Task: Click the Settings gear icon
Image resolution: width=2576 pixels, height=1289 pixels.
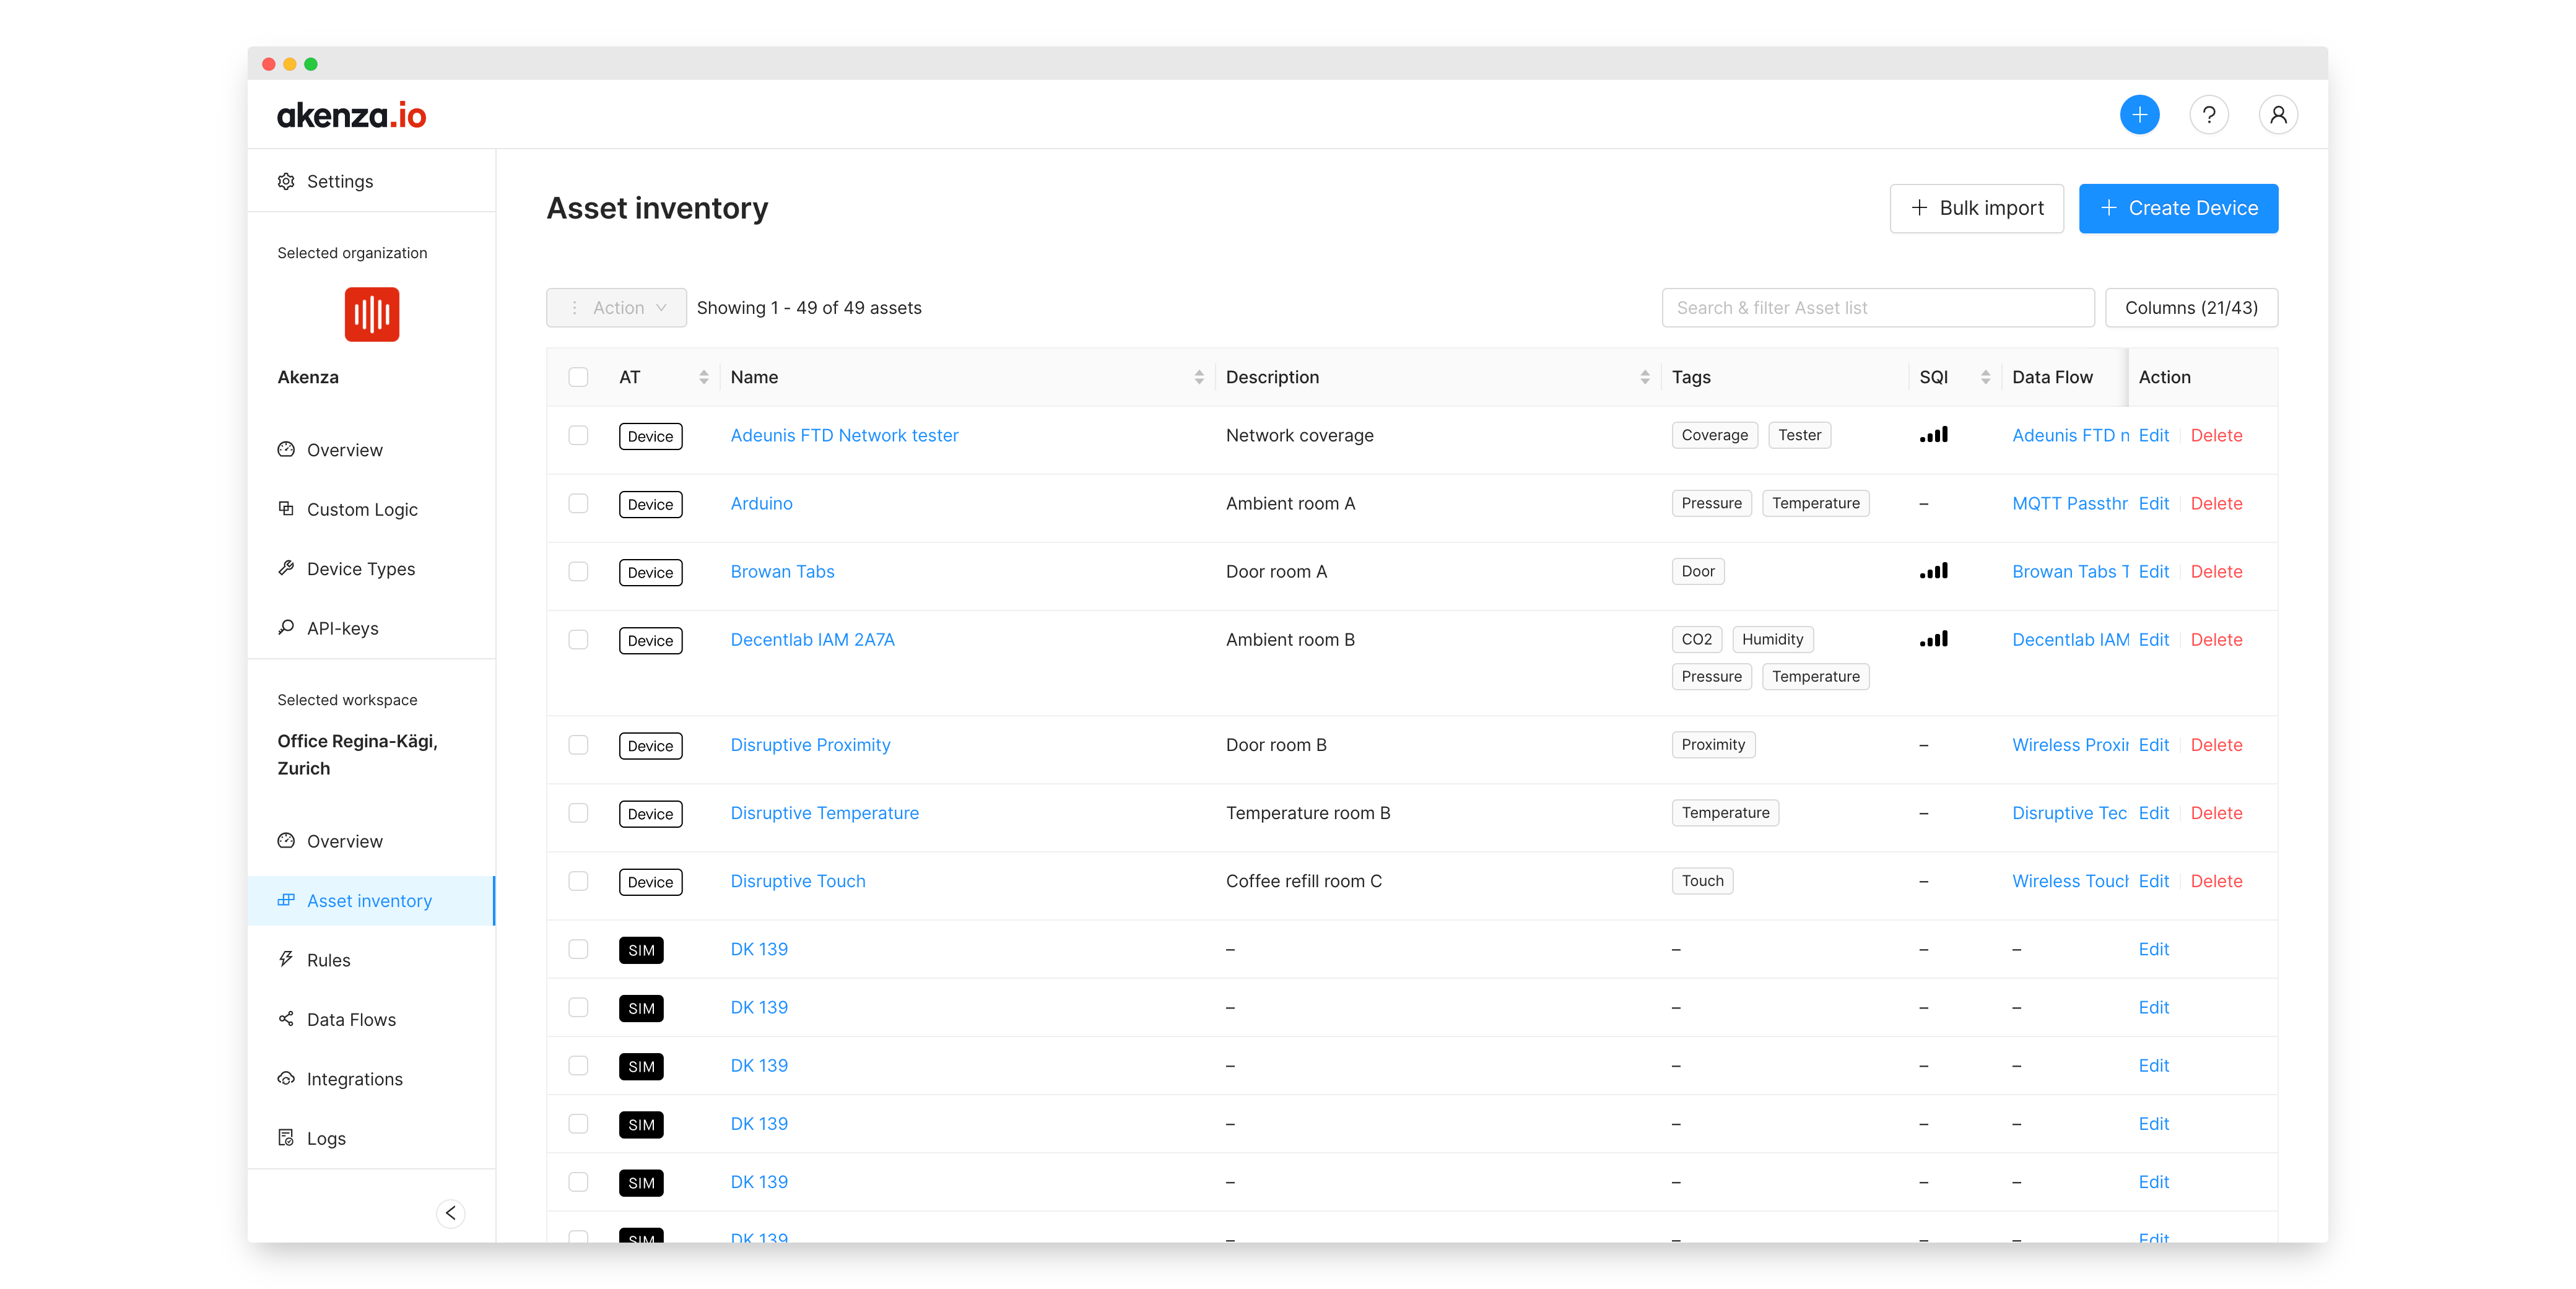Action: pyautogui.click(x=286, y=181)
